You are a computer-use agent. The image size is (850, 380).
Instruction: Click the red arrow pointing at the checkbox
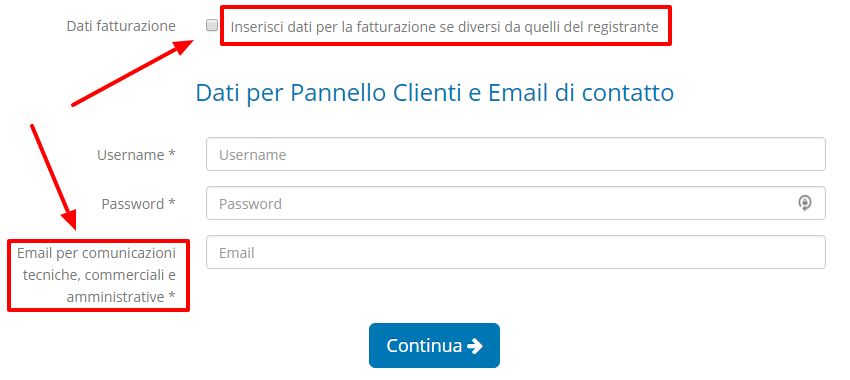pos(133,73)
